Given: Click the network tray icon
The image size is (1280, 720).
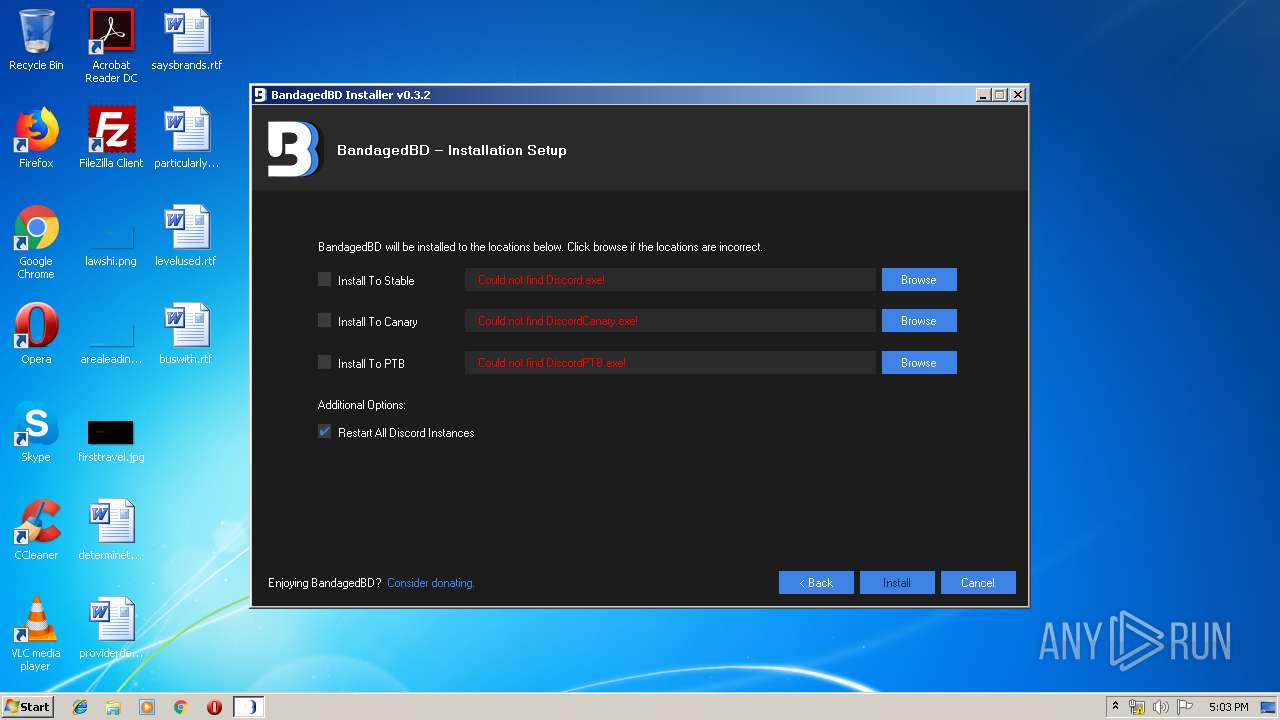Looking at the screenshot, I should 1137,707.
